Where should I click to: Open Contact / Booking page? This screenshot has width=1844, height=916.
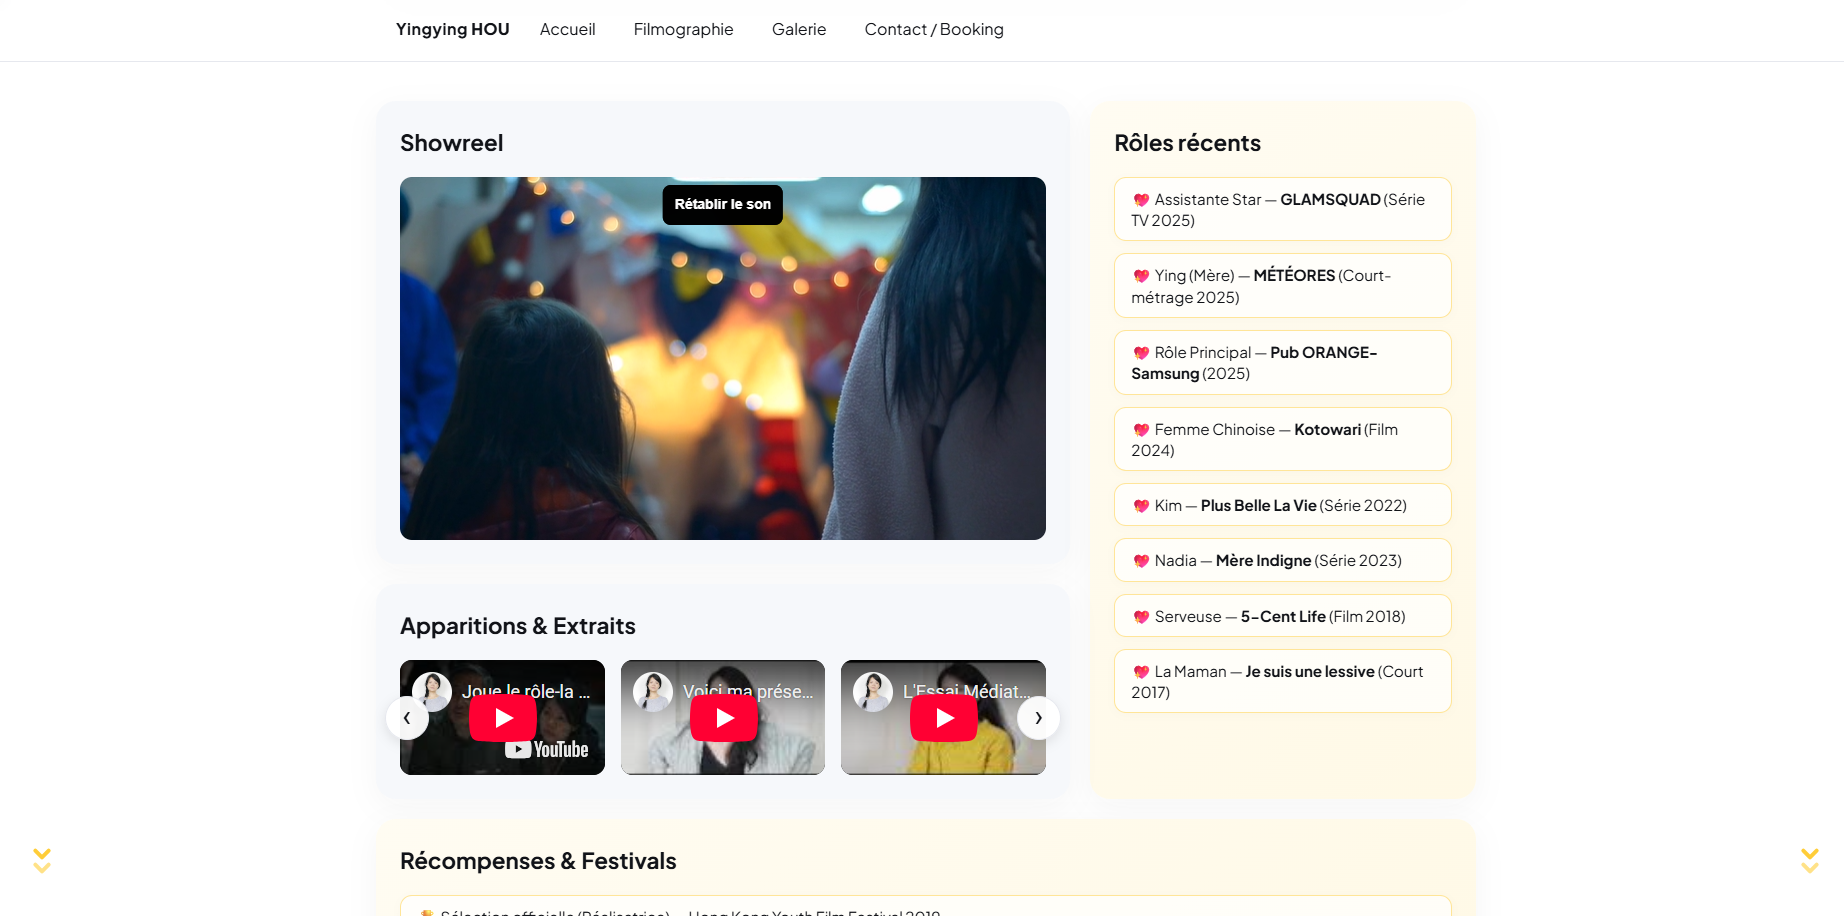934,30
